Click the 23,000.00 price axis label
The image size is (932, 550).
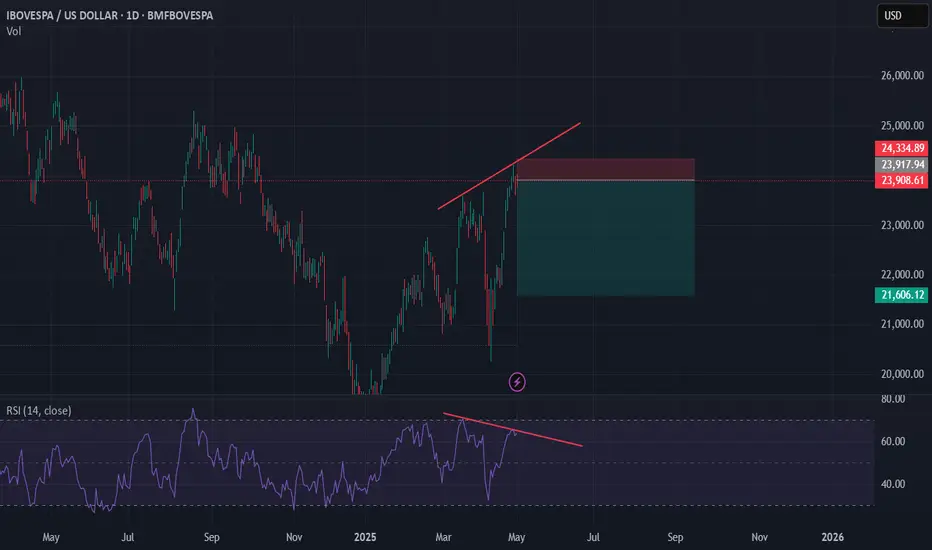point(902,225)
